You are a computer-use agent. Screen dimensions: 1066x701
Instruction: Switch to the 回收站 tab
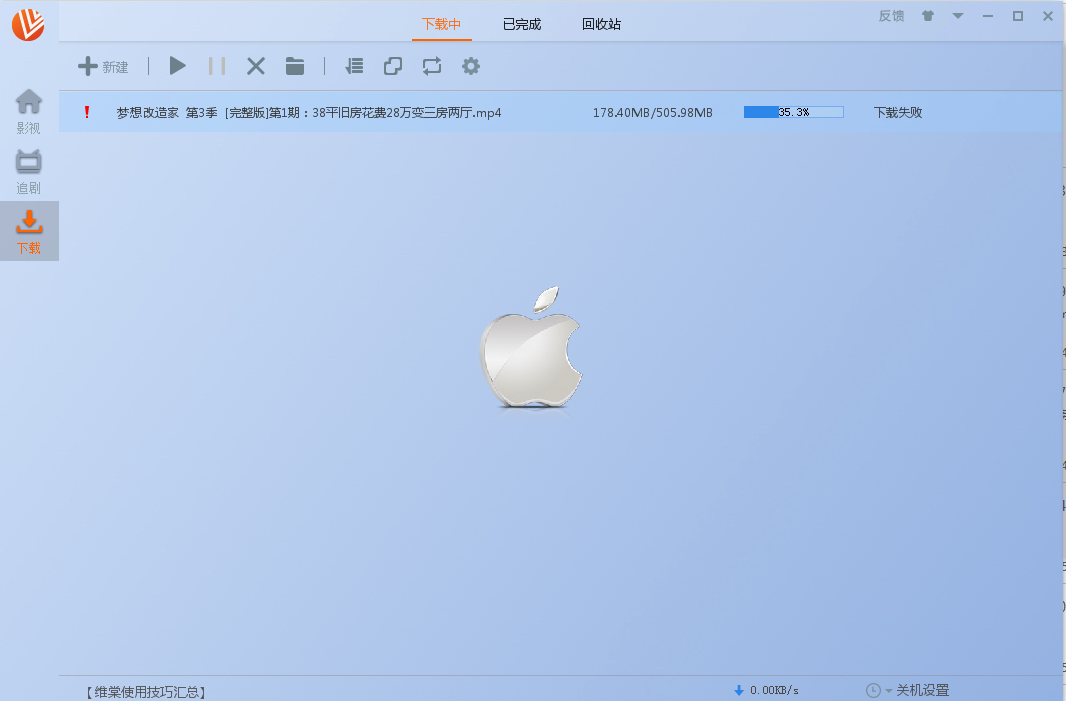pyautogui.click(x=601, y=24)
